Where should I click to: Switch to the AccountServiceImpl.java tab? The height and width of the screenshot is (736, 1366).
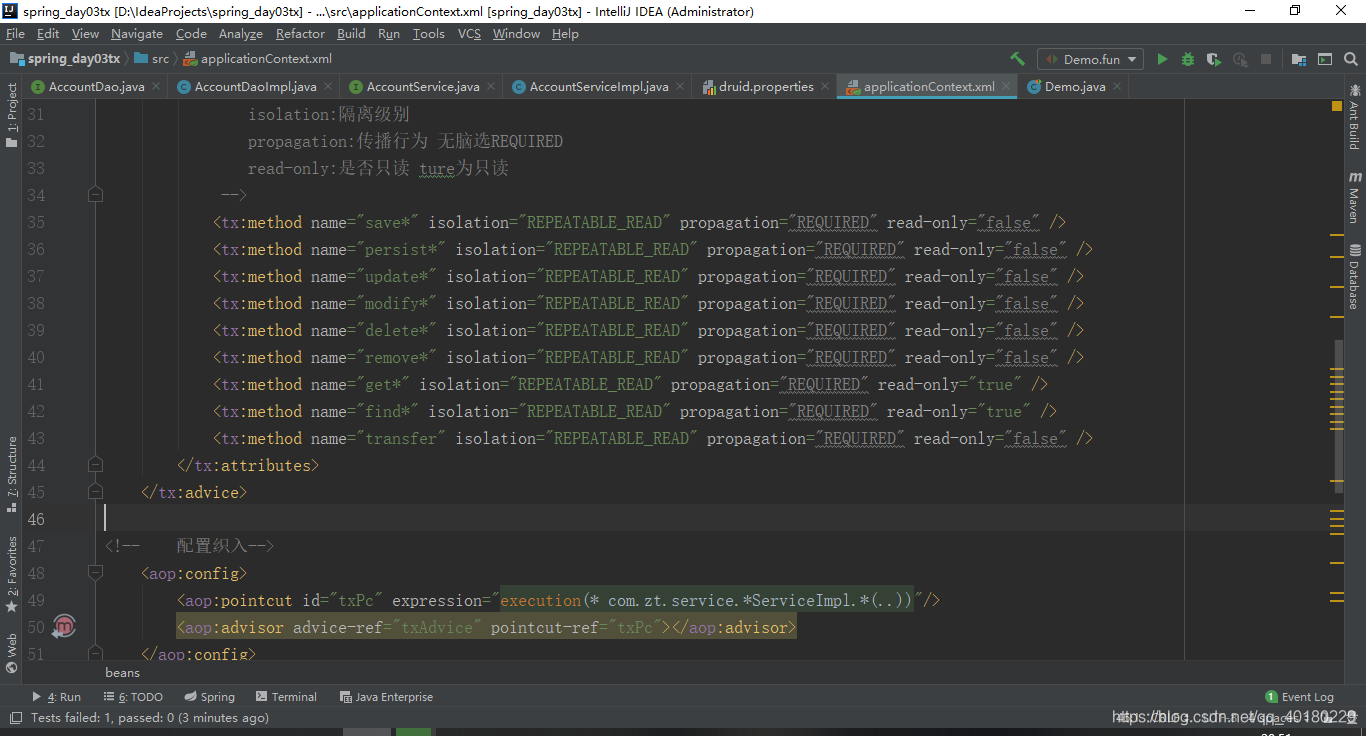point(599,87)
